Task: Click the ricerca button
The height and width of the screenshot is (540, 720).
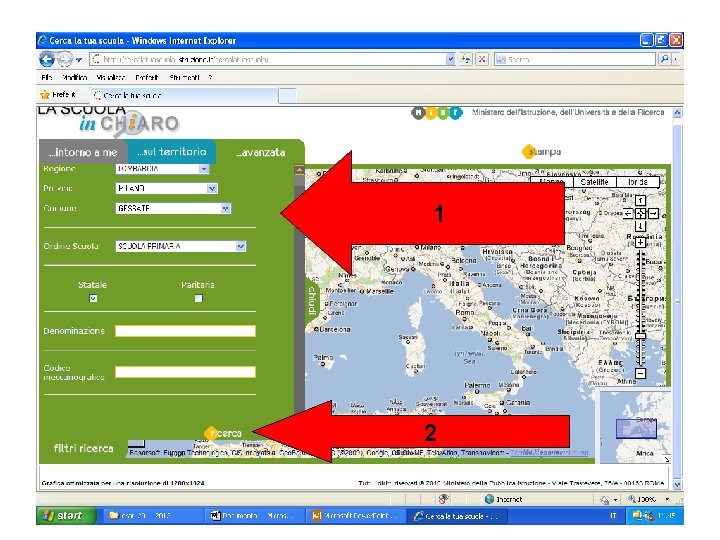Action: (223, 433)
